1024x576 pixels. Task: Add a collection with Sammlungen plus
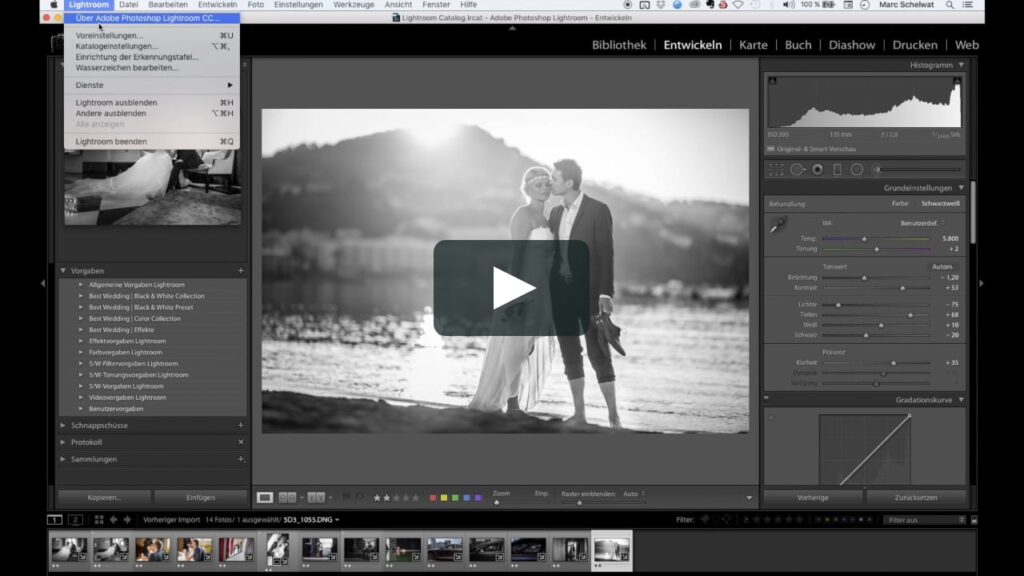tap(240, 459)
